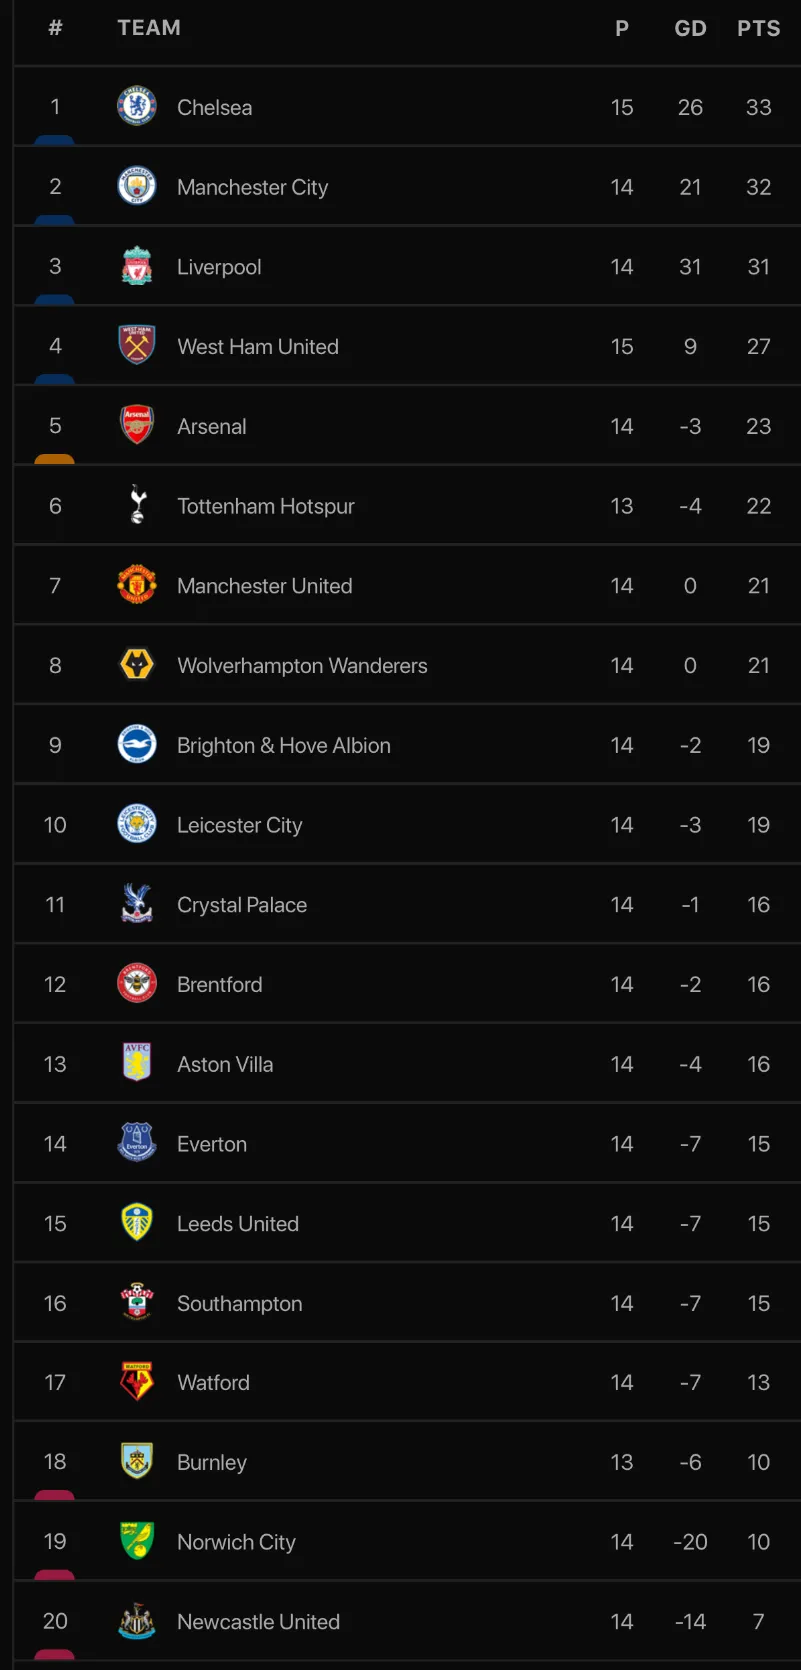
Task: Click the Manchester City club crest
Action: pos(137,186)
